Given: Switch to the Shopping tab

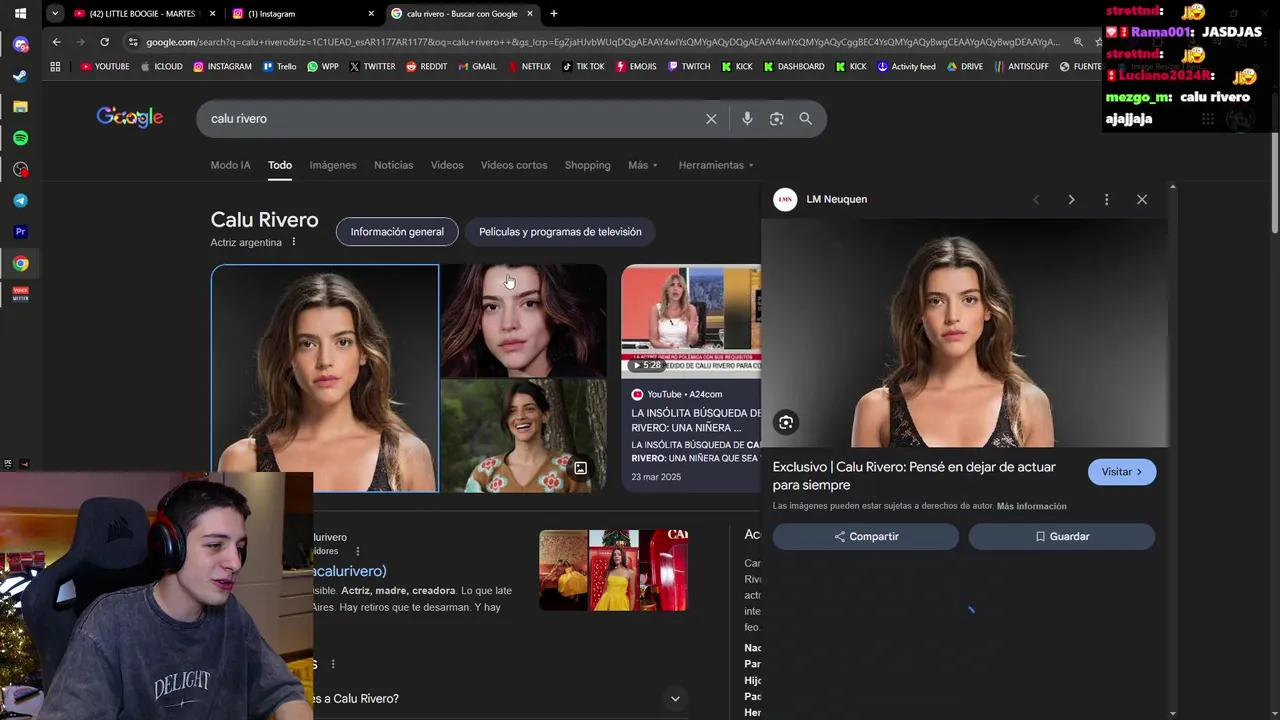Looking at the screenshot, I should (587, 165).
